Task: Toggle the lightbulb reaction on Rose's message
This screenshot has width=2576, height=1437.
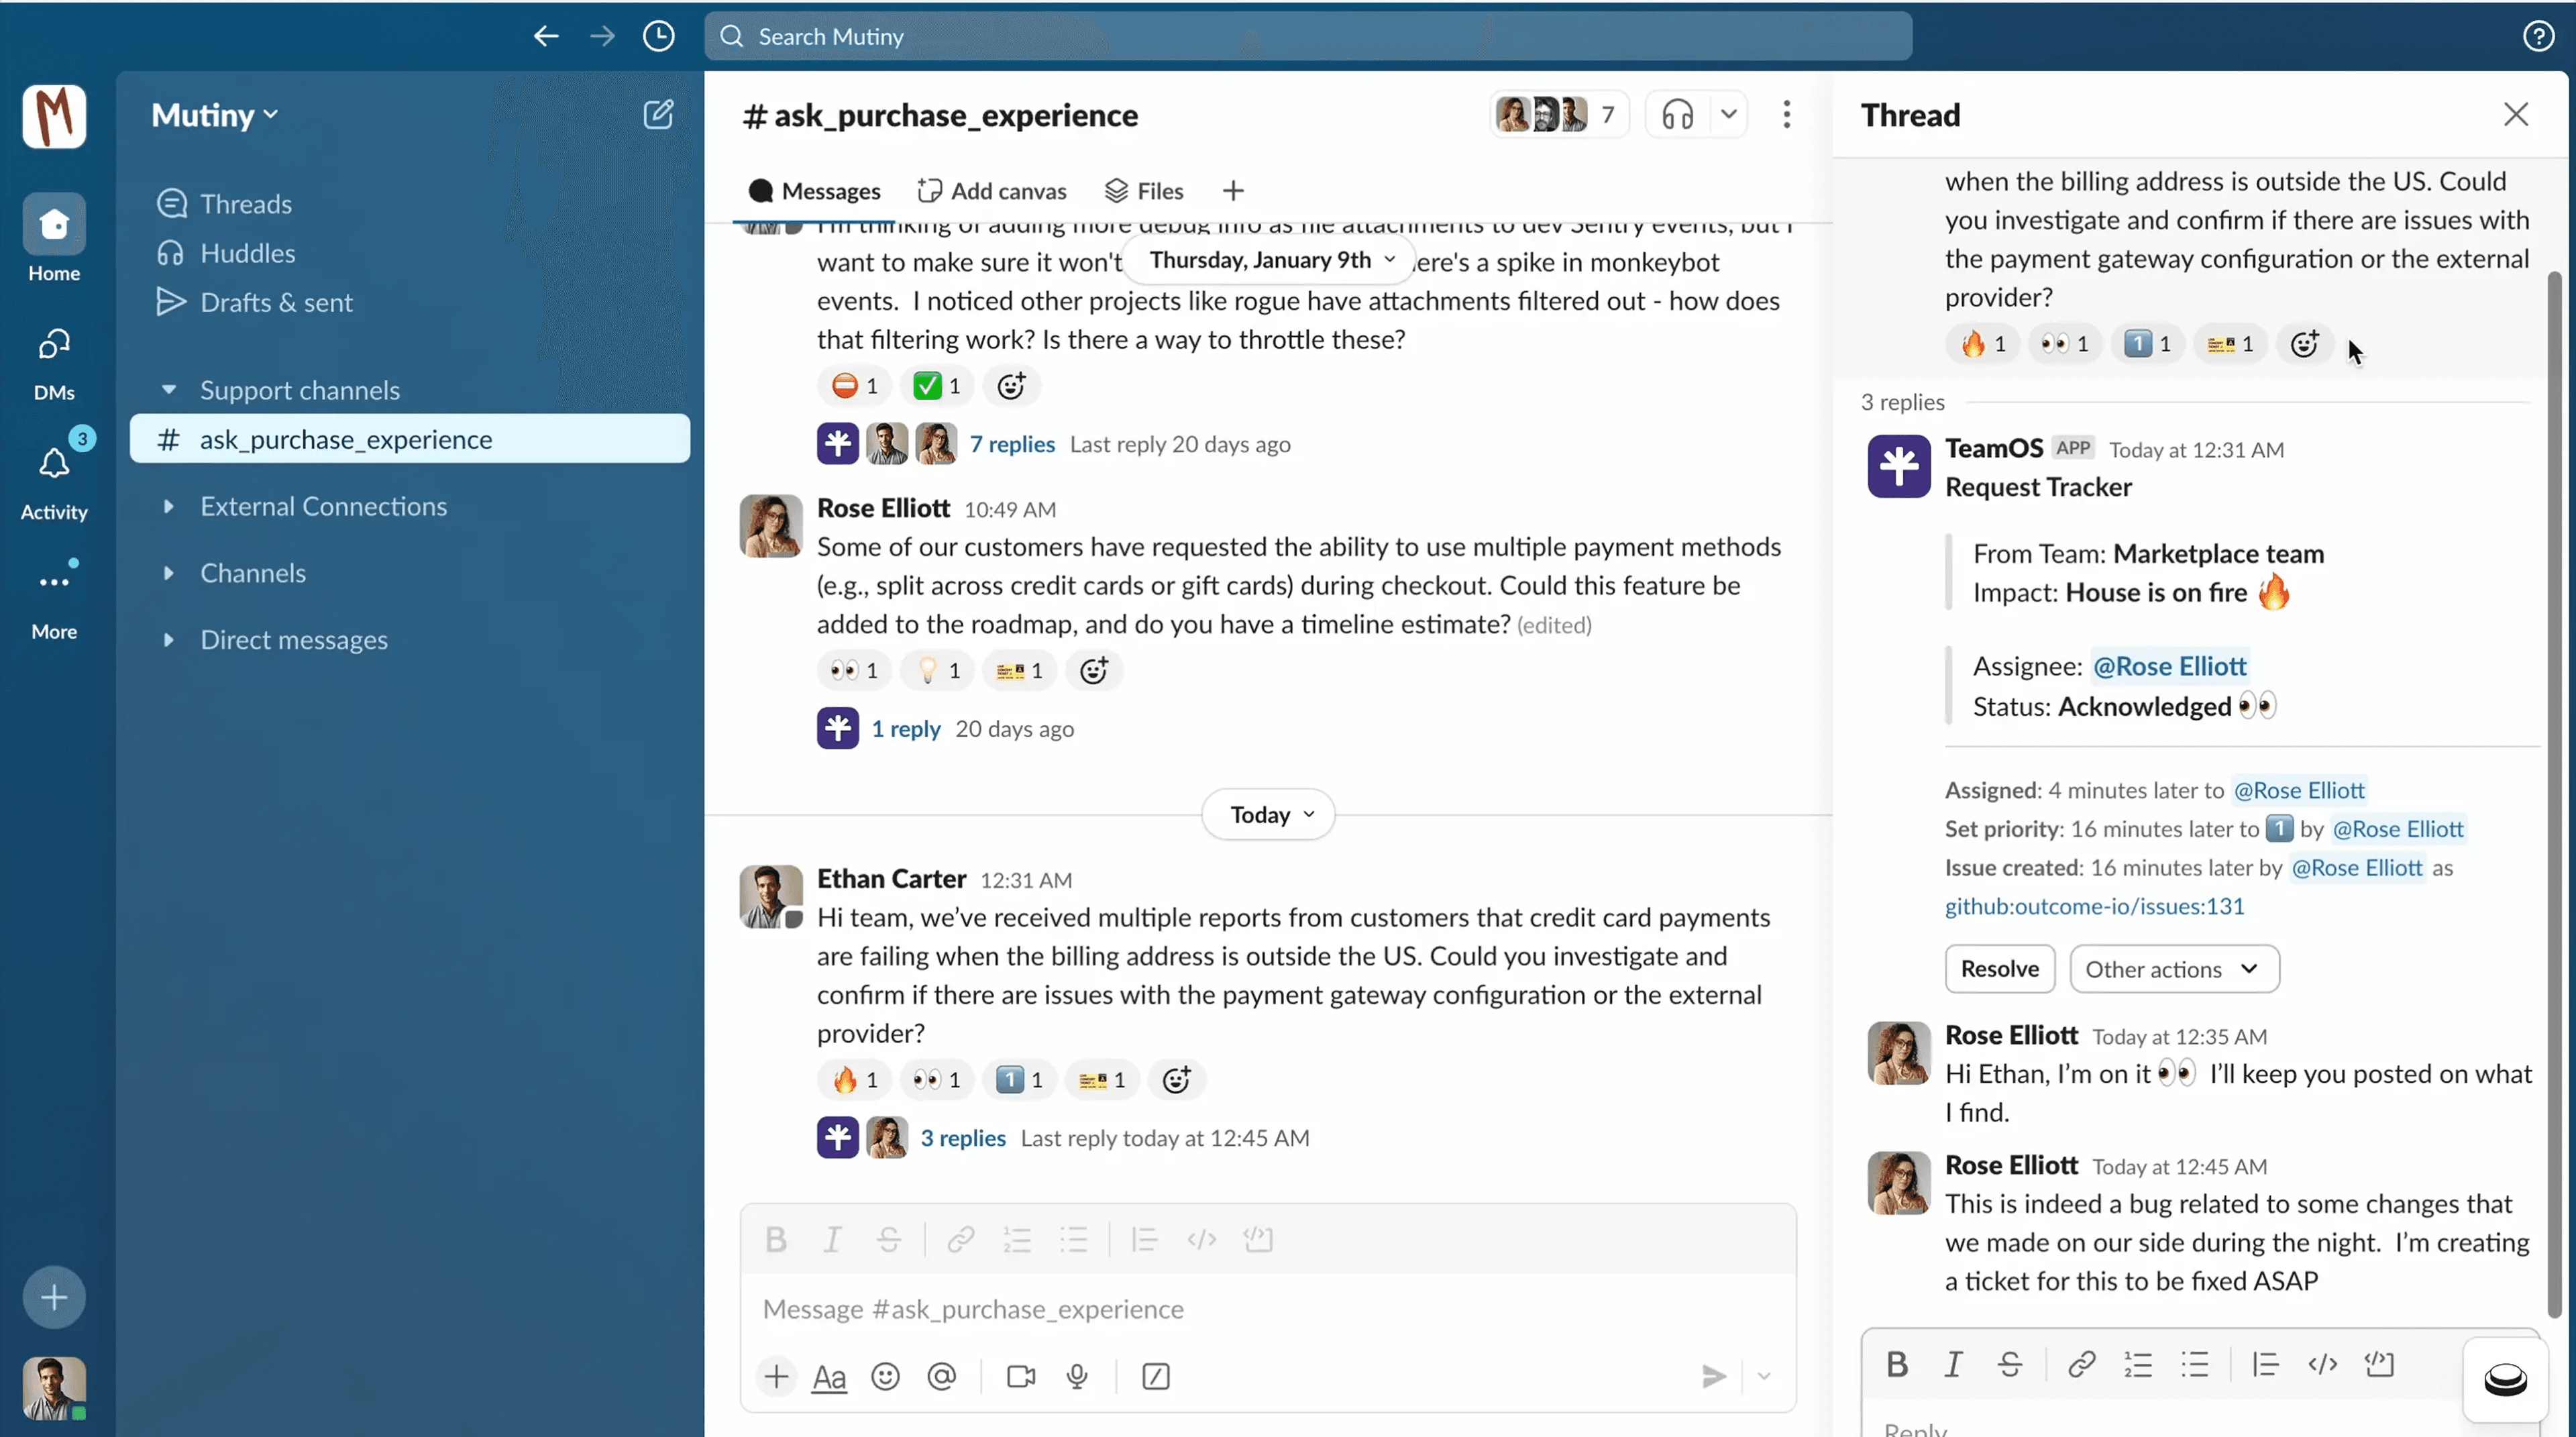Action: [937, 671]
